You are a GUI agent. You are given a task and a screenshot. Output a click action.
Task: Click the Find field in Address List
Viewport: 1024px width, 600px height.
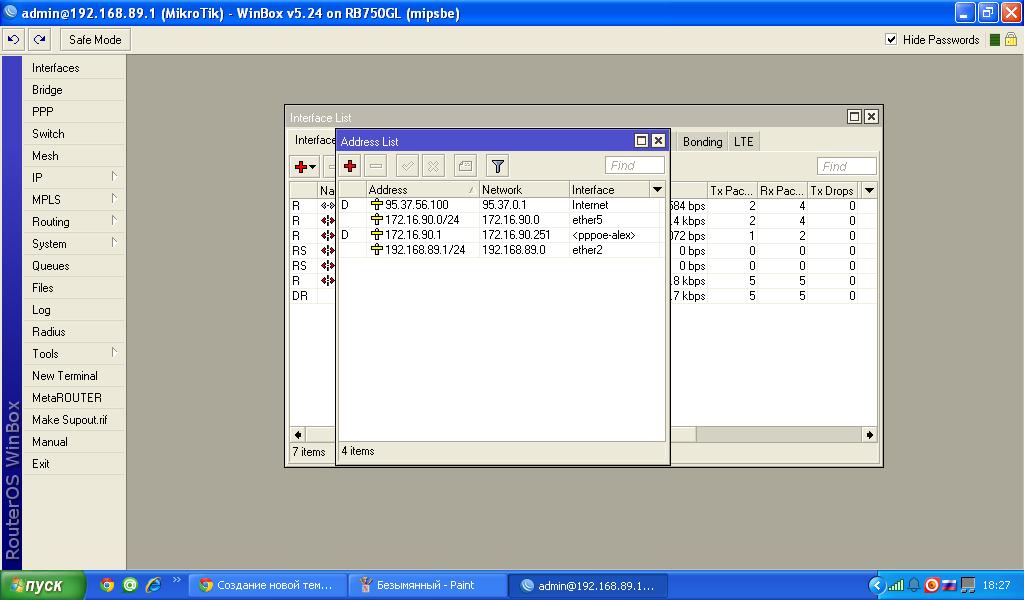[635, 166]
